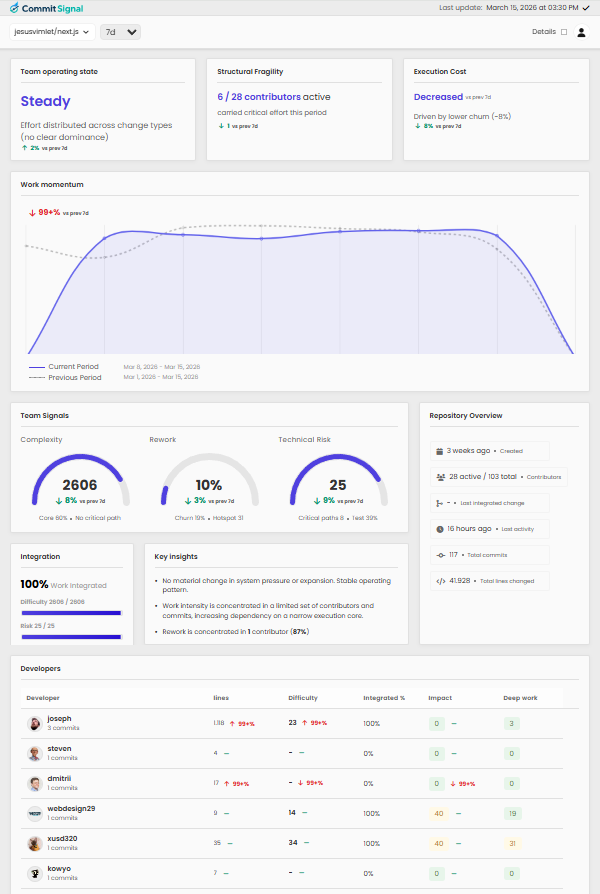Click the 100% Work integrated text
Screen dimensions: 600x894
click(x=63, y=584)
